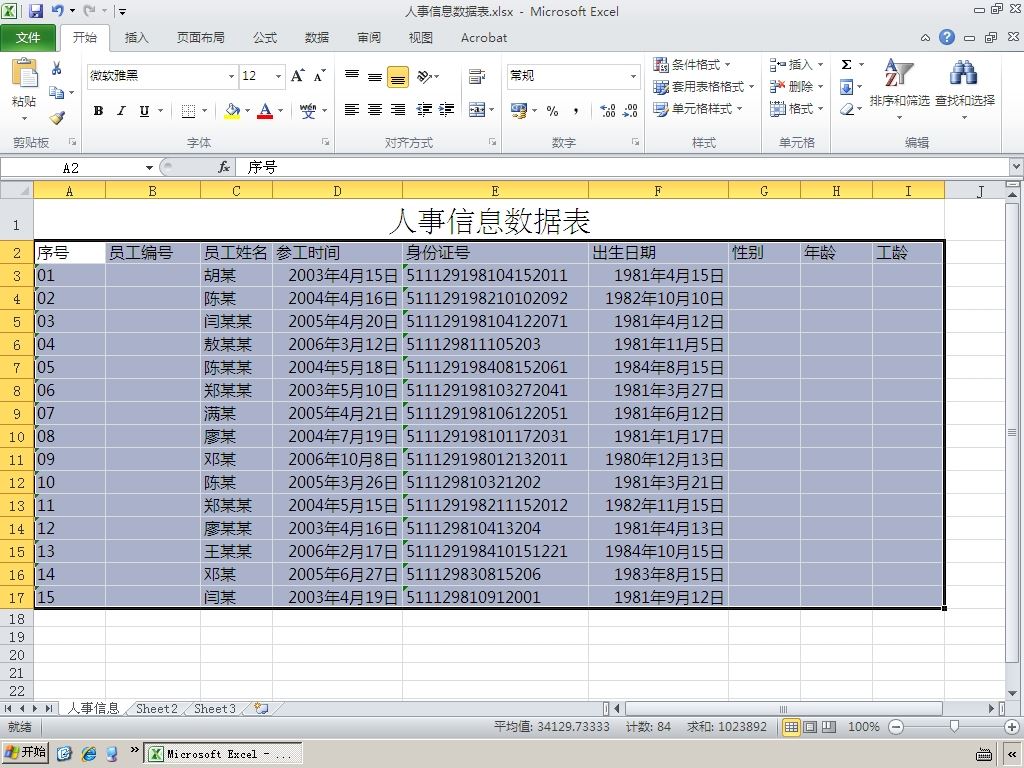
Task: Open the 套用表格格式 table format dropdown
Action: point(704,87)
